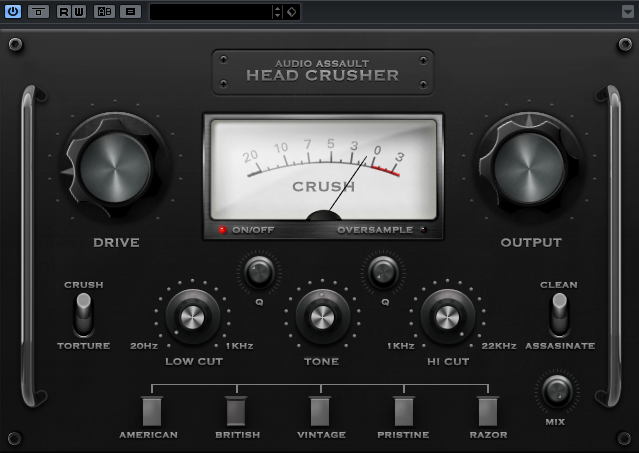Open preset browser diamond icon
This screenshot has width=639, height=453.
291,12
